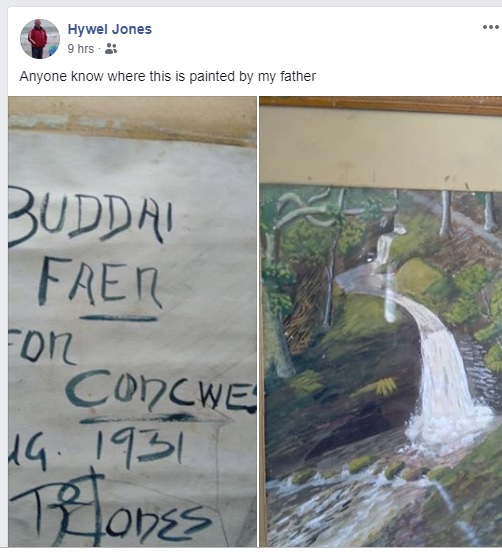Click the CONCWES handwritten word

(162, 391)
